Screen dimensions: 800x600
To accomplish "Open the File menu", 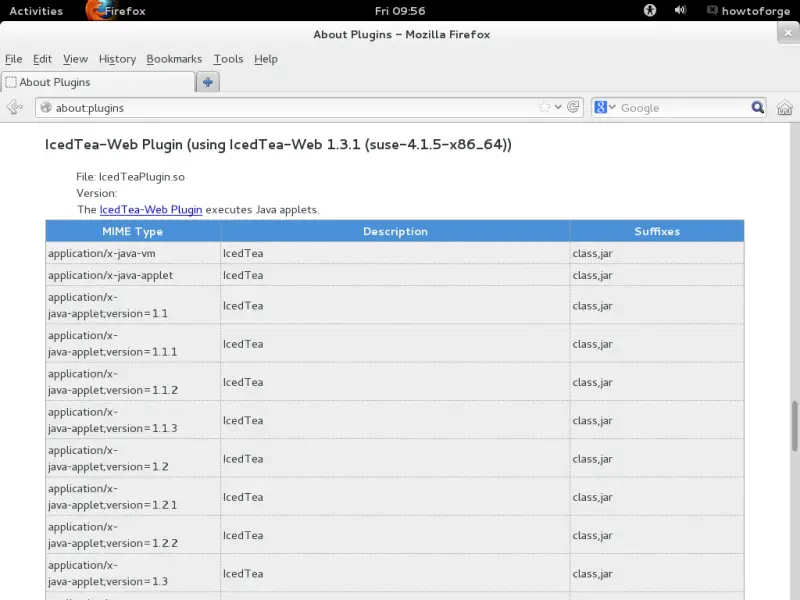I will 13,59.
